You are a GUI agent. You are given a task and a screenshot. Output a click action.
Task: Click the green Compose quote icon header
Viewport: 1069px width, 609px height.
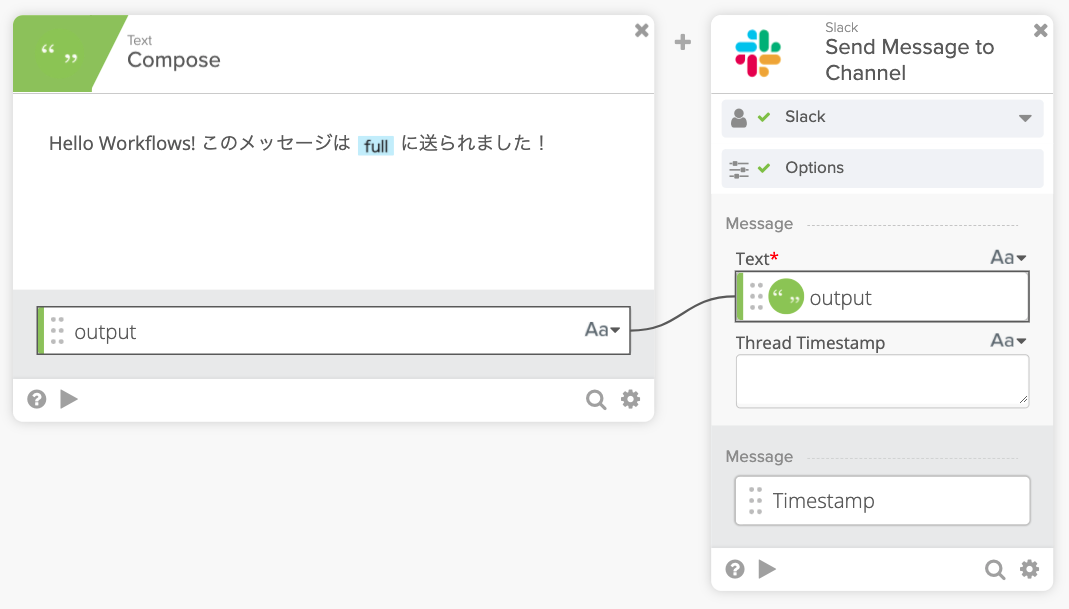click(60, 54)
